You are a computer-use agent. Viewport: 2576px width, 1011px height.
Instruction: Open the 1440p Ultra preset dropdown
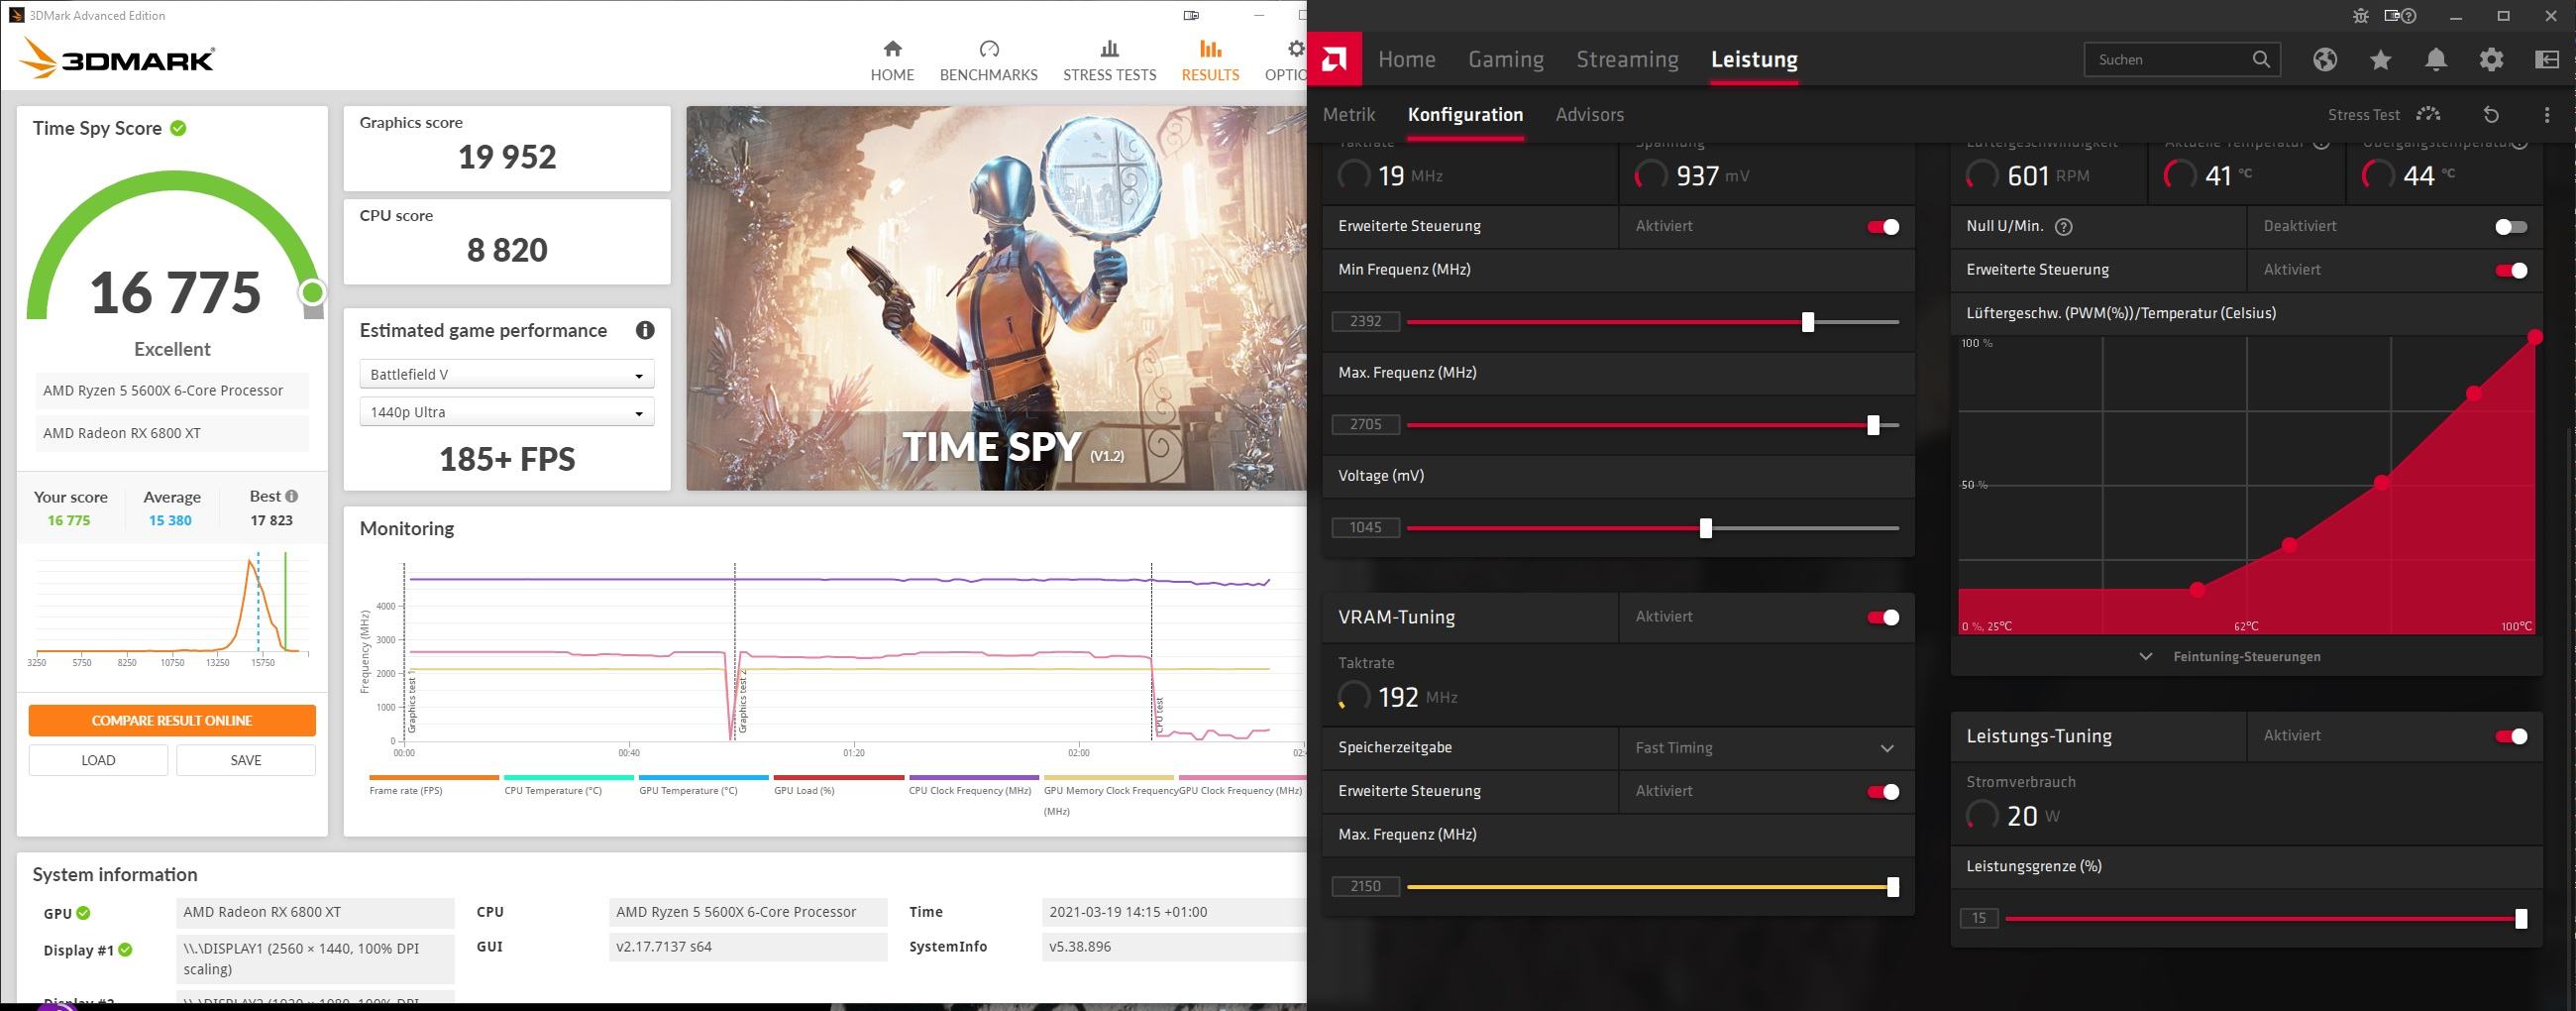click(507, 412)
